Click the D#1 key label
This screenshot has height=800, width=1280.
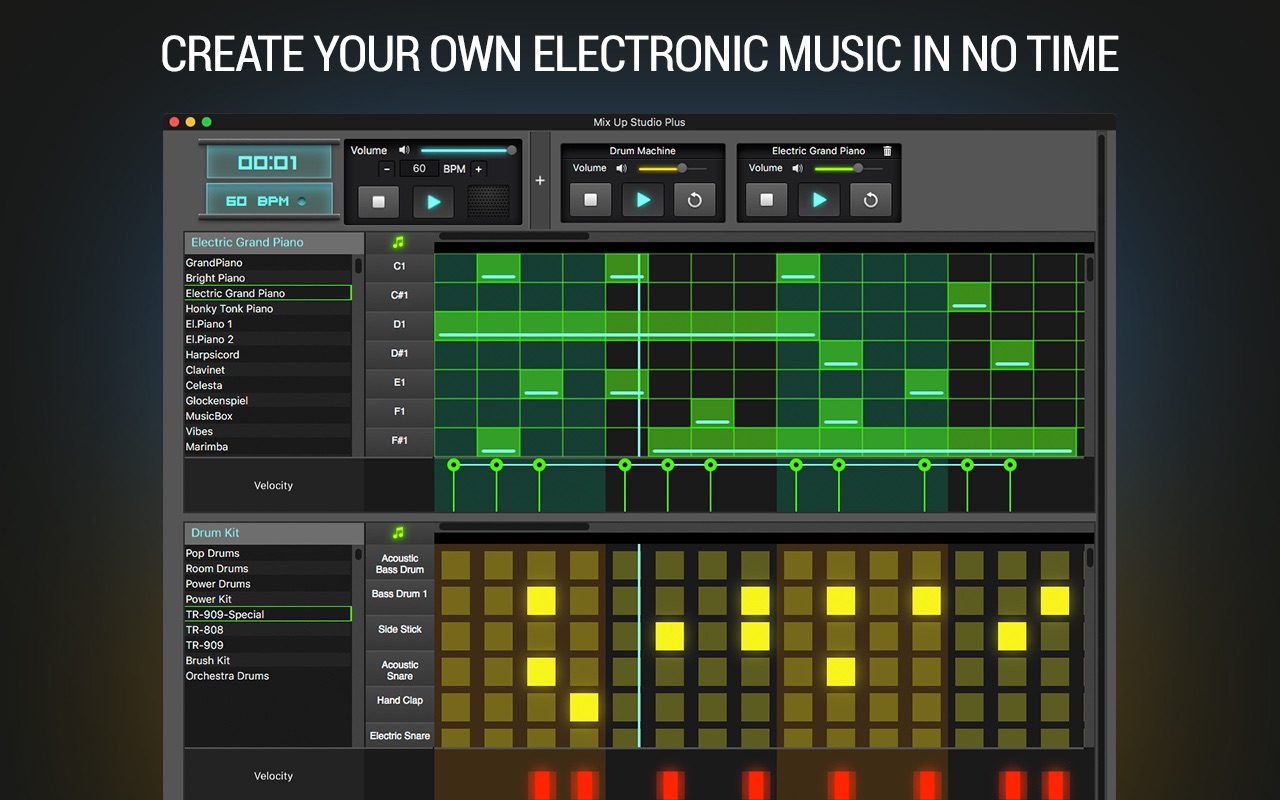[399, 354]
